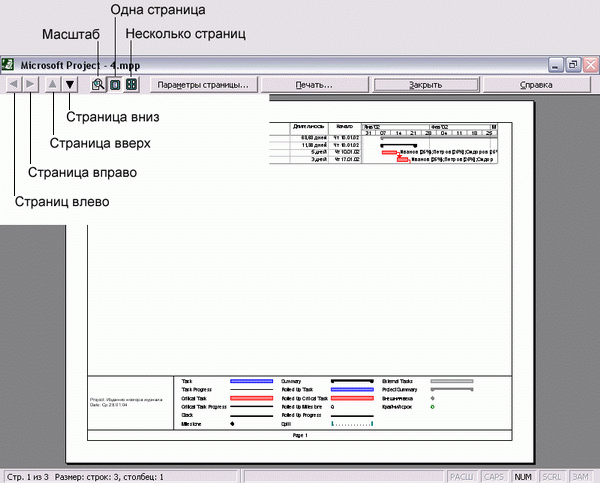Activate the Zoom magnifier tool
Viewport: 600px width, 483px height.
(x=98, y=84)
